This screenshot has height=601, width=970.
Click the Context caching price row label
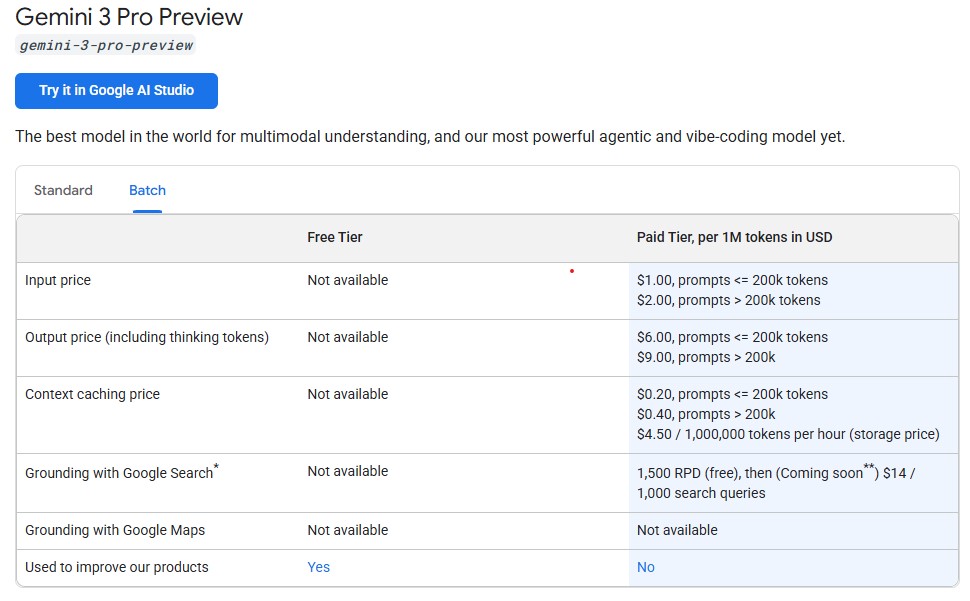[92, 394]
